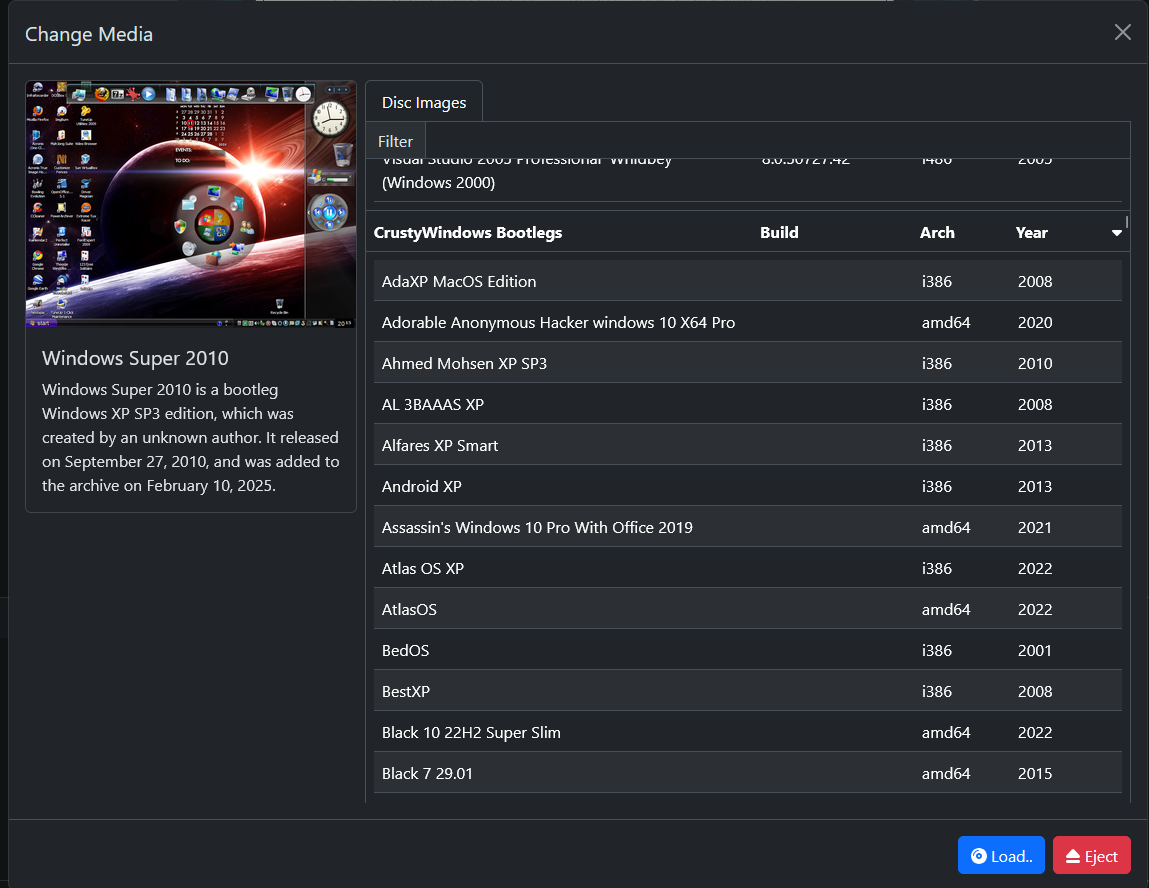
Task: Select Adorable Anonymous Hacker windows 10 entry
Action: tap(747, 322)
